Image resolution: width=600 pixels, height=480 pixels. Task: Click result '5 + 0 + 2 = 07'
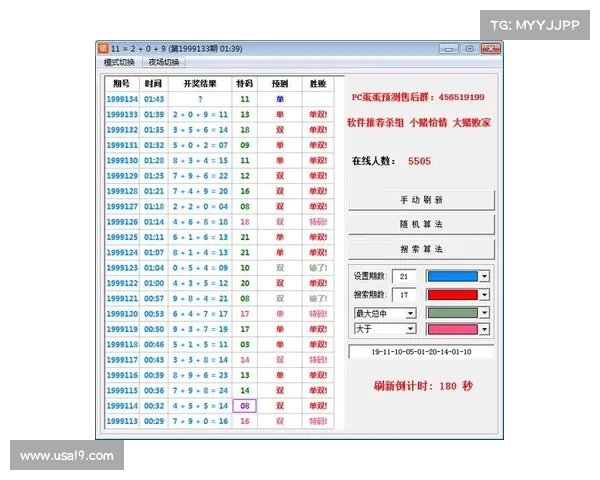point(200,145)
